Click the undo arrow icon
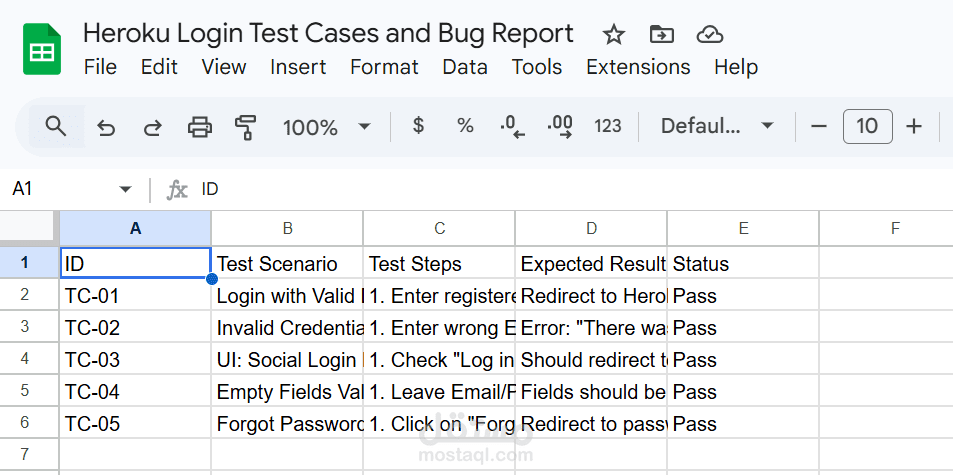This screenshot has height=475, width=953. click(x=106, y=127)
